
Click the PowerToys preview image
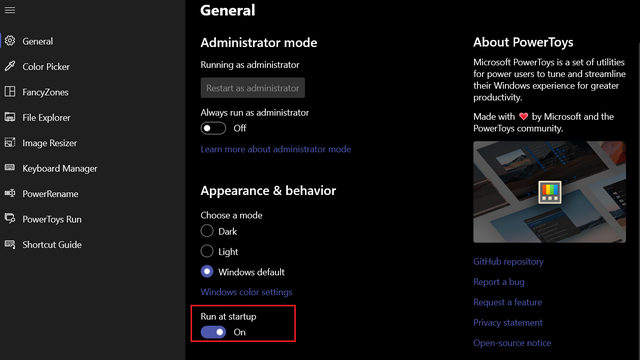click(549, 192)
